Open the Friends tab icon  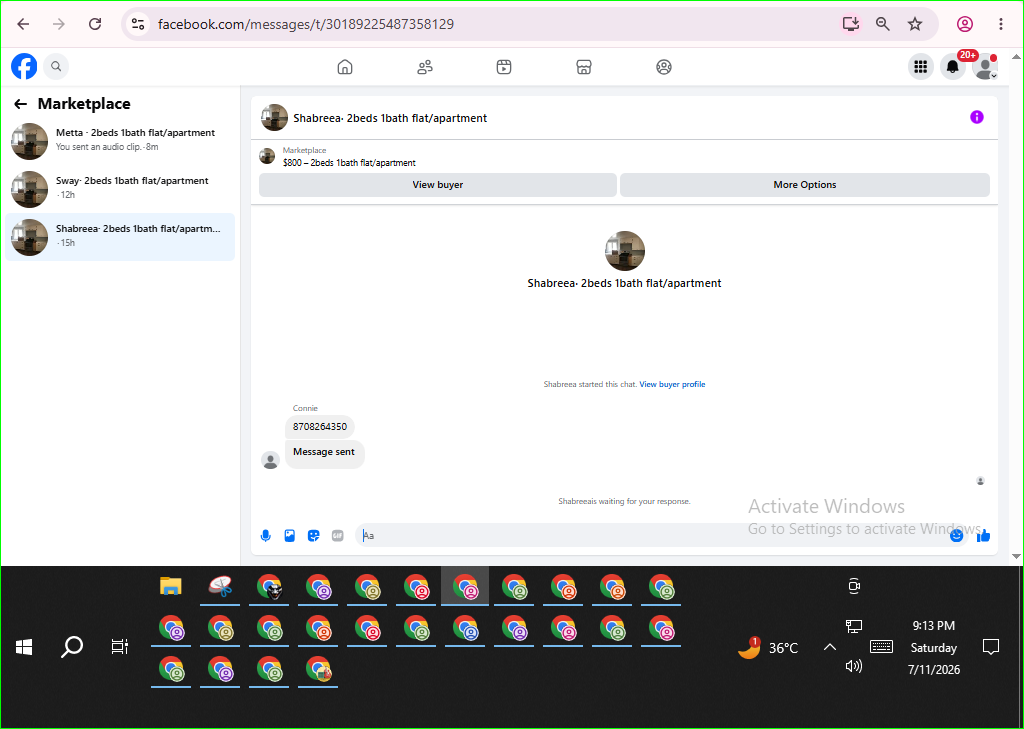[x=424, y=67]
